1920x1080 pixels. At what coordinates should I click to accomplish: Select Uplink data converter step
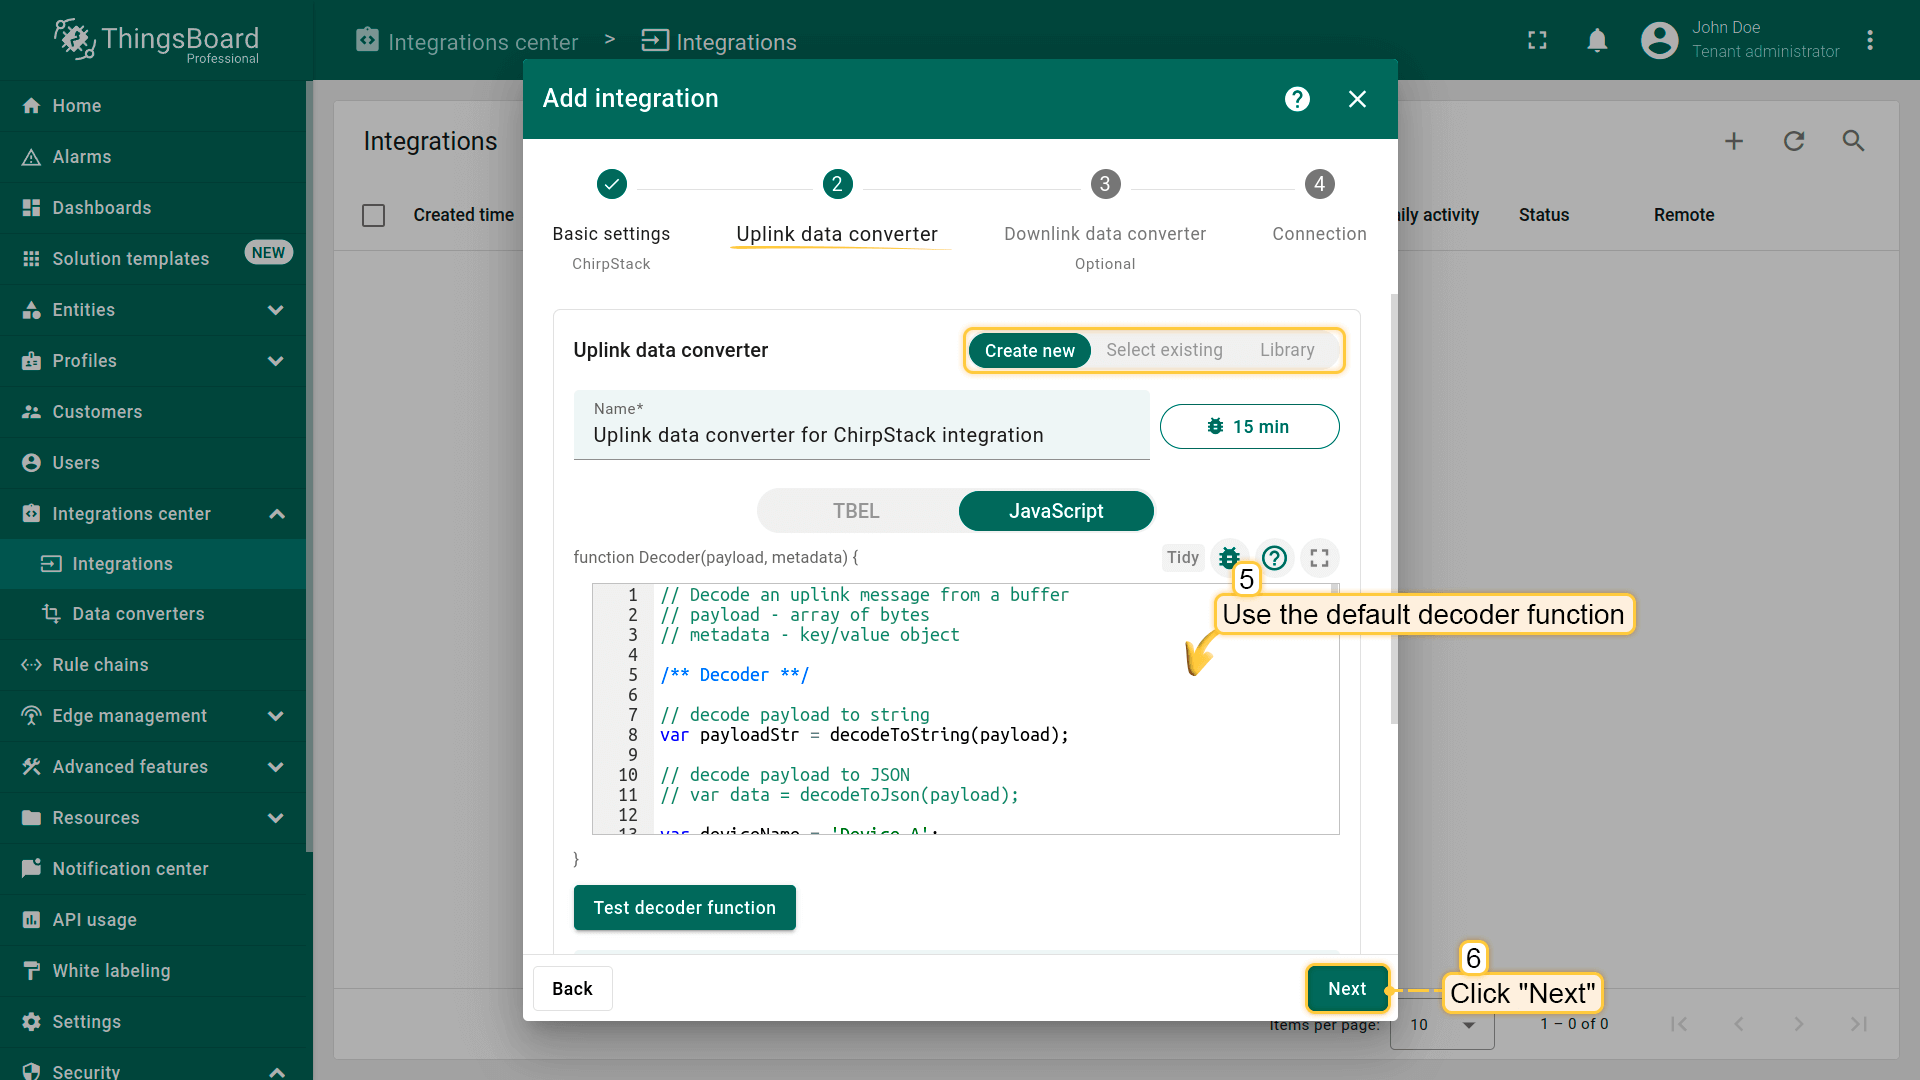[x=837, y=209]
